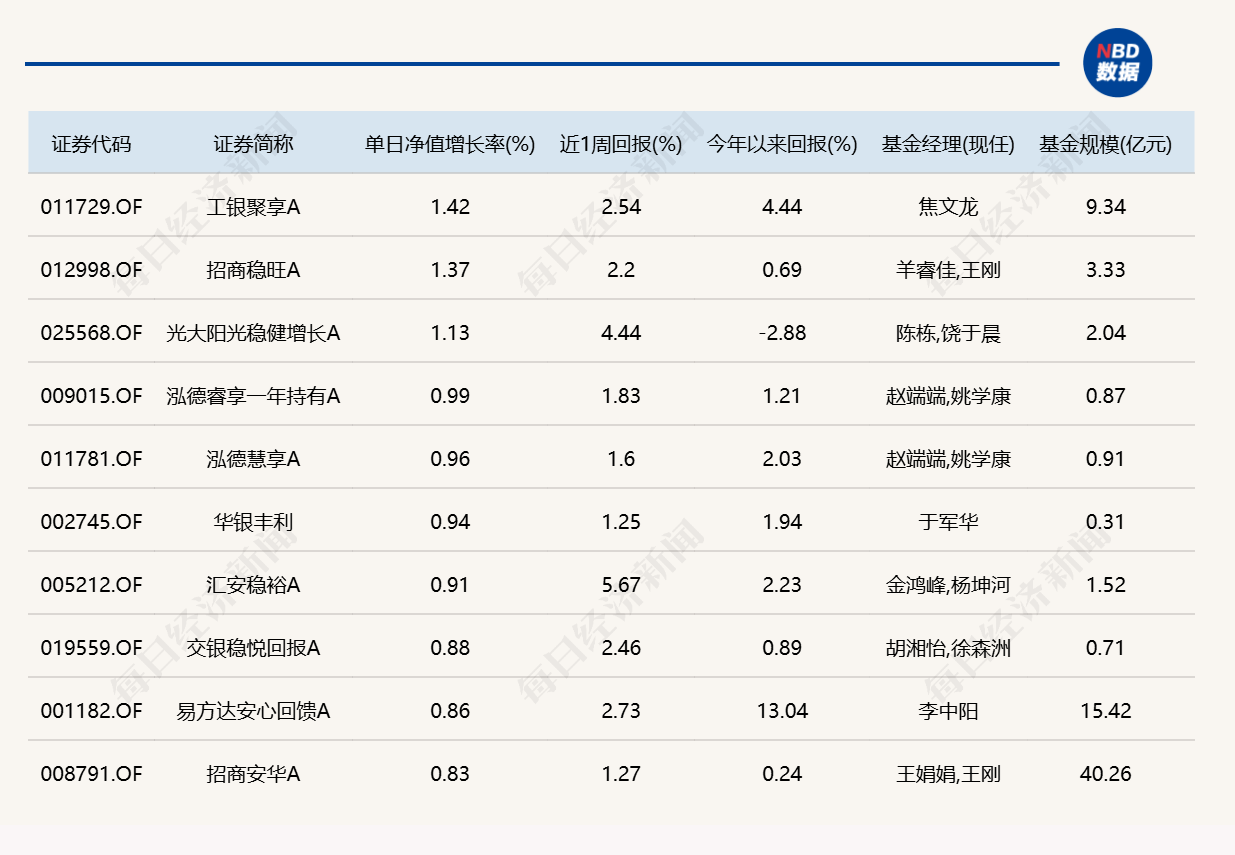Click year-to-date return 13.04
Screen dimensions: 1235x855
(x=782, y=711)
